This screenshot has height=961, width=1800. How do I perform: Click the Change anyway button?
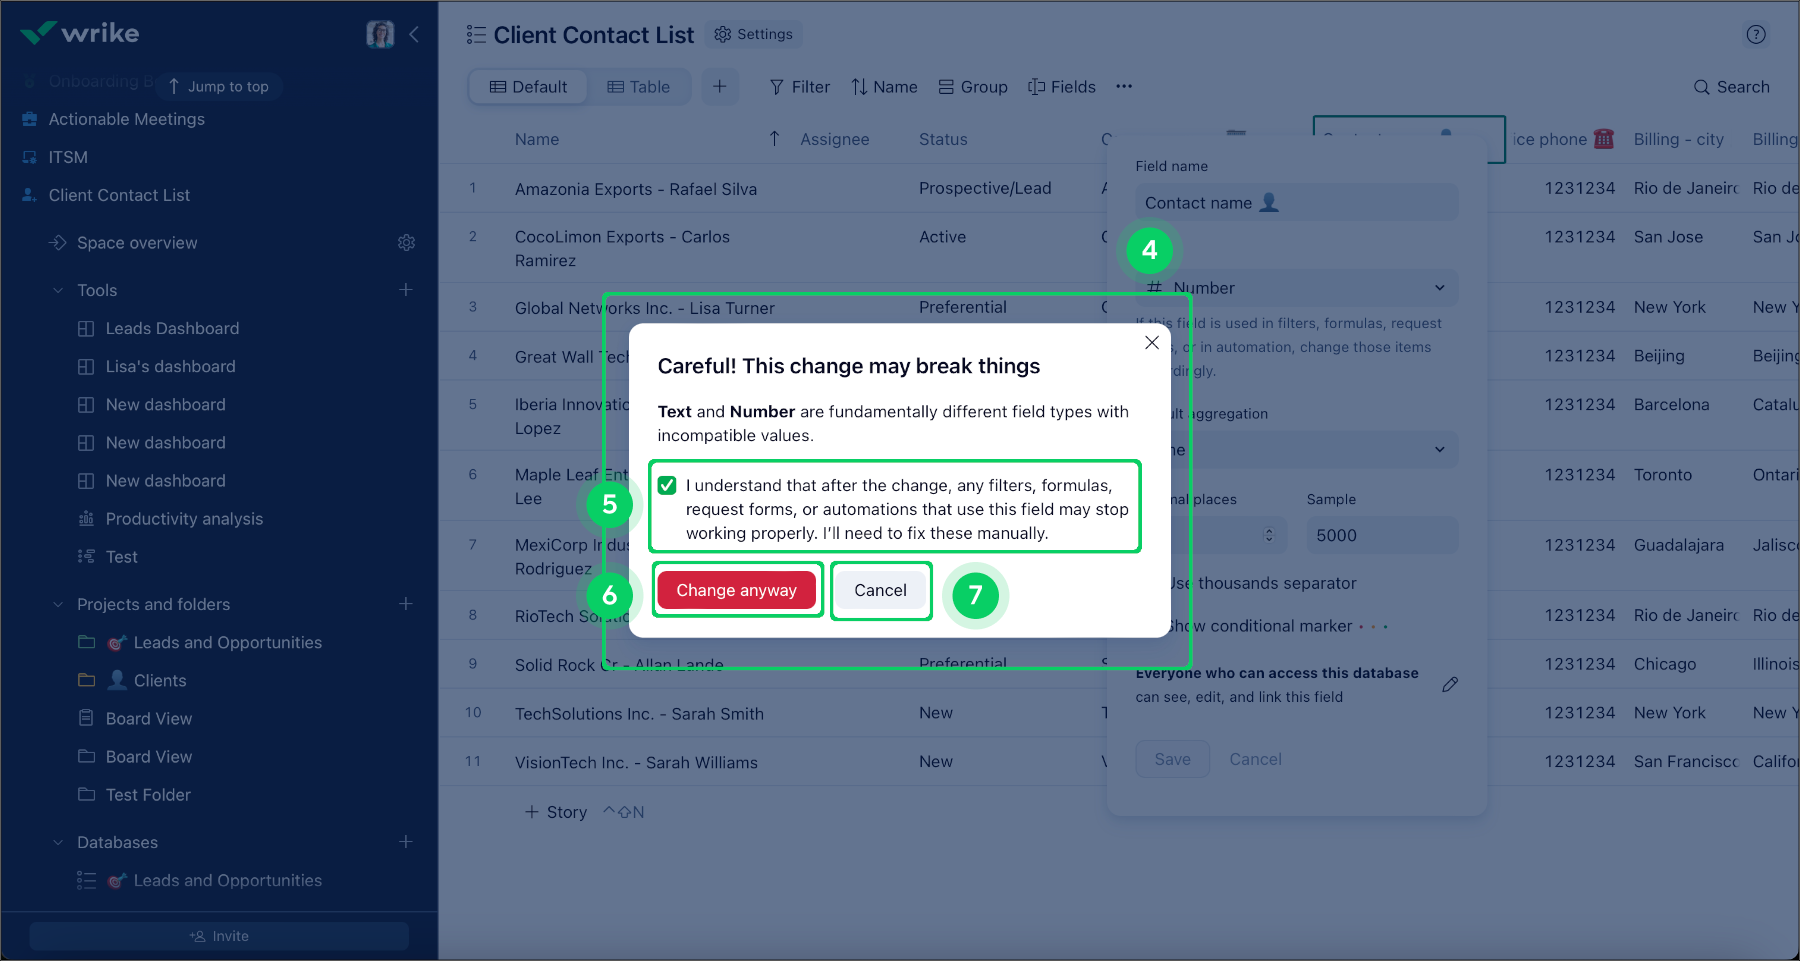[736, 591]
